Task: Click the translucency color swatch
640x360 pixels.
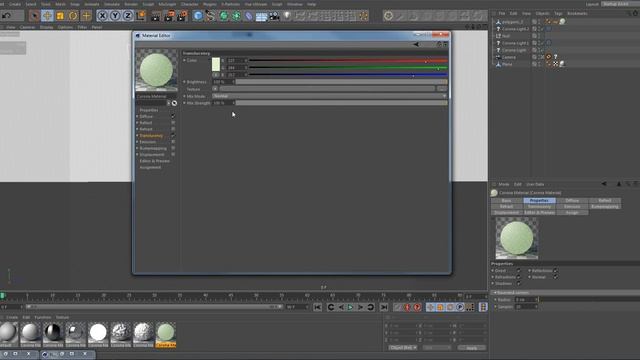Action: 216,64
